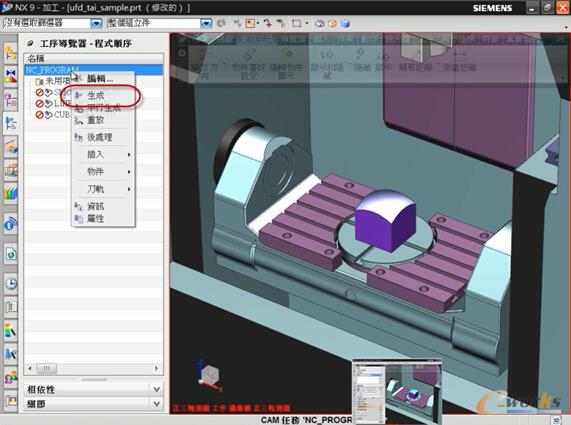Open the blue K-shaped sidebar tab
The height and width of the screenshot is (425, 571).
point(10,353)
